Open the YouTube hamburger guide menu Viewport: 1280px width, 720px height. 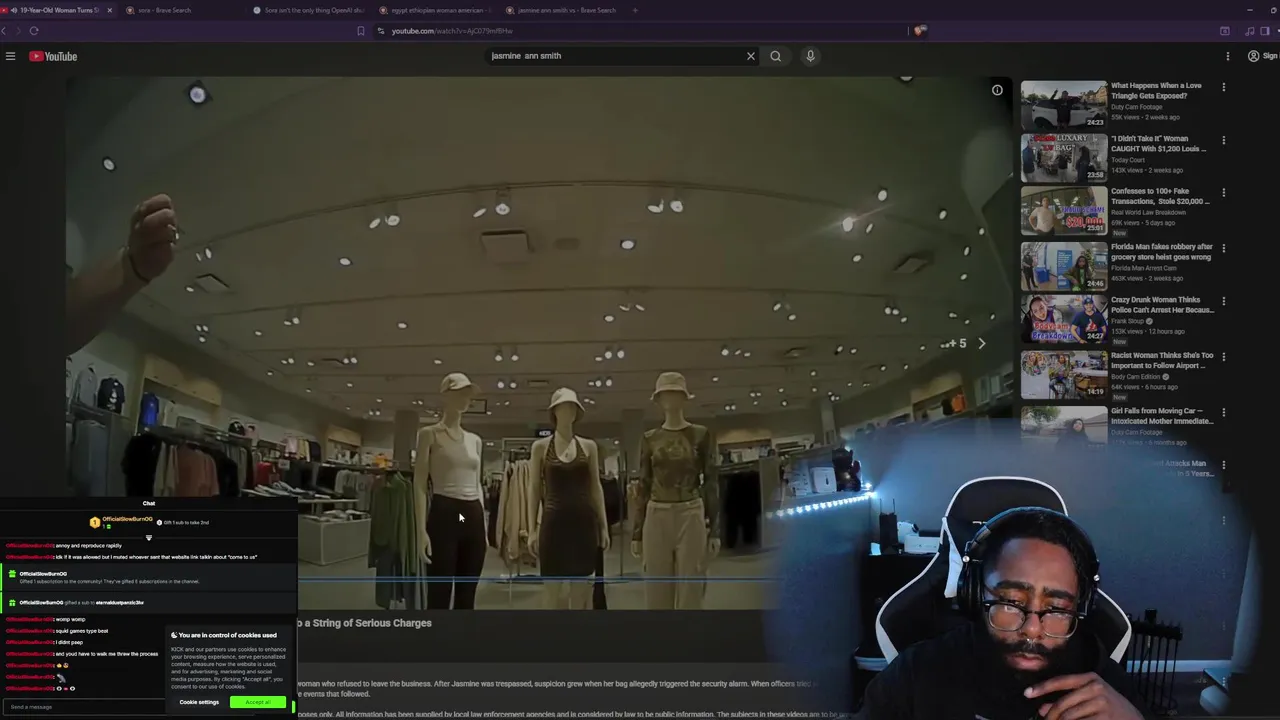tap(10, 56)
